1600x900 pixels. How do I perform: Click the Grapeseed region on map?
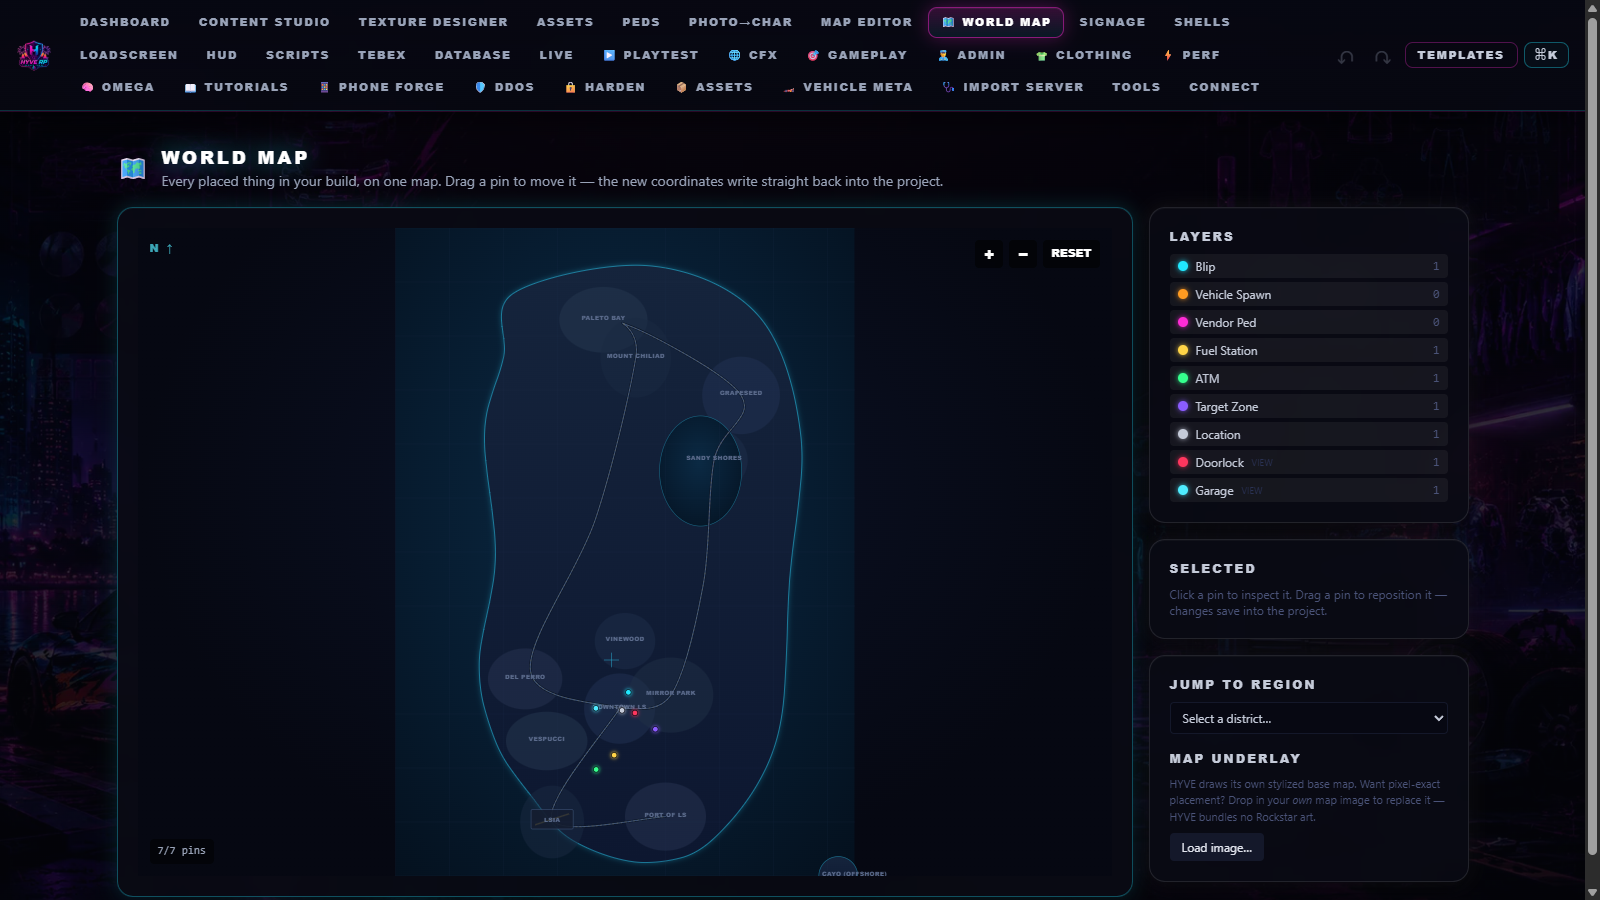[x=741, y=394]
